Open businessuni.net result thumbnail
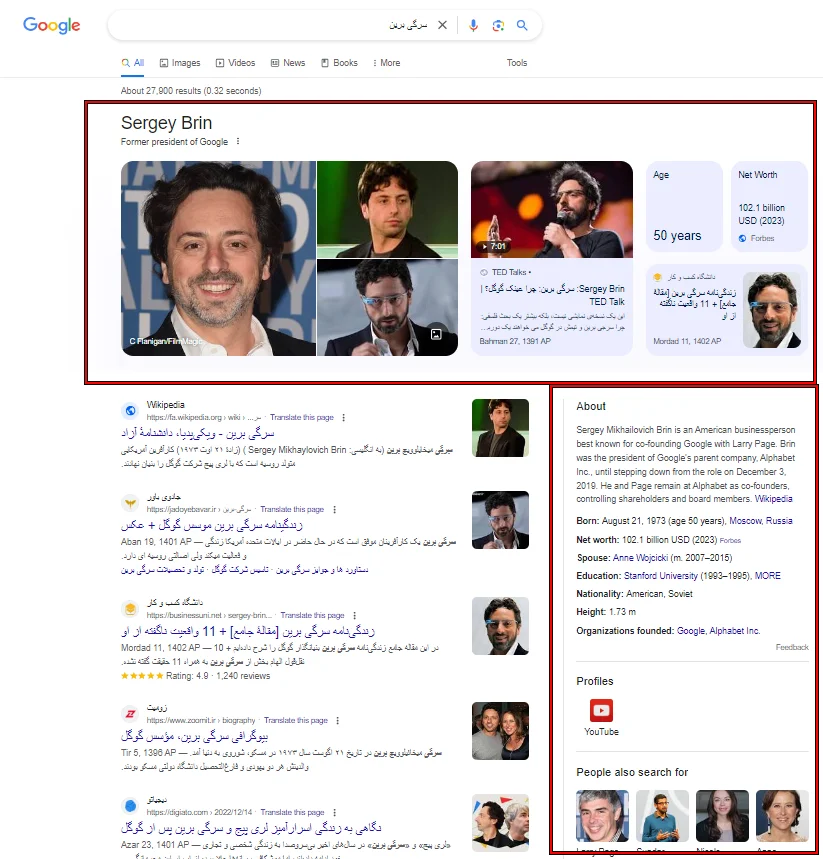 pos(500,626)
